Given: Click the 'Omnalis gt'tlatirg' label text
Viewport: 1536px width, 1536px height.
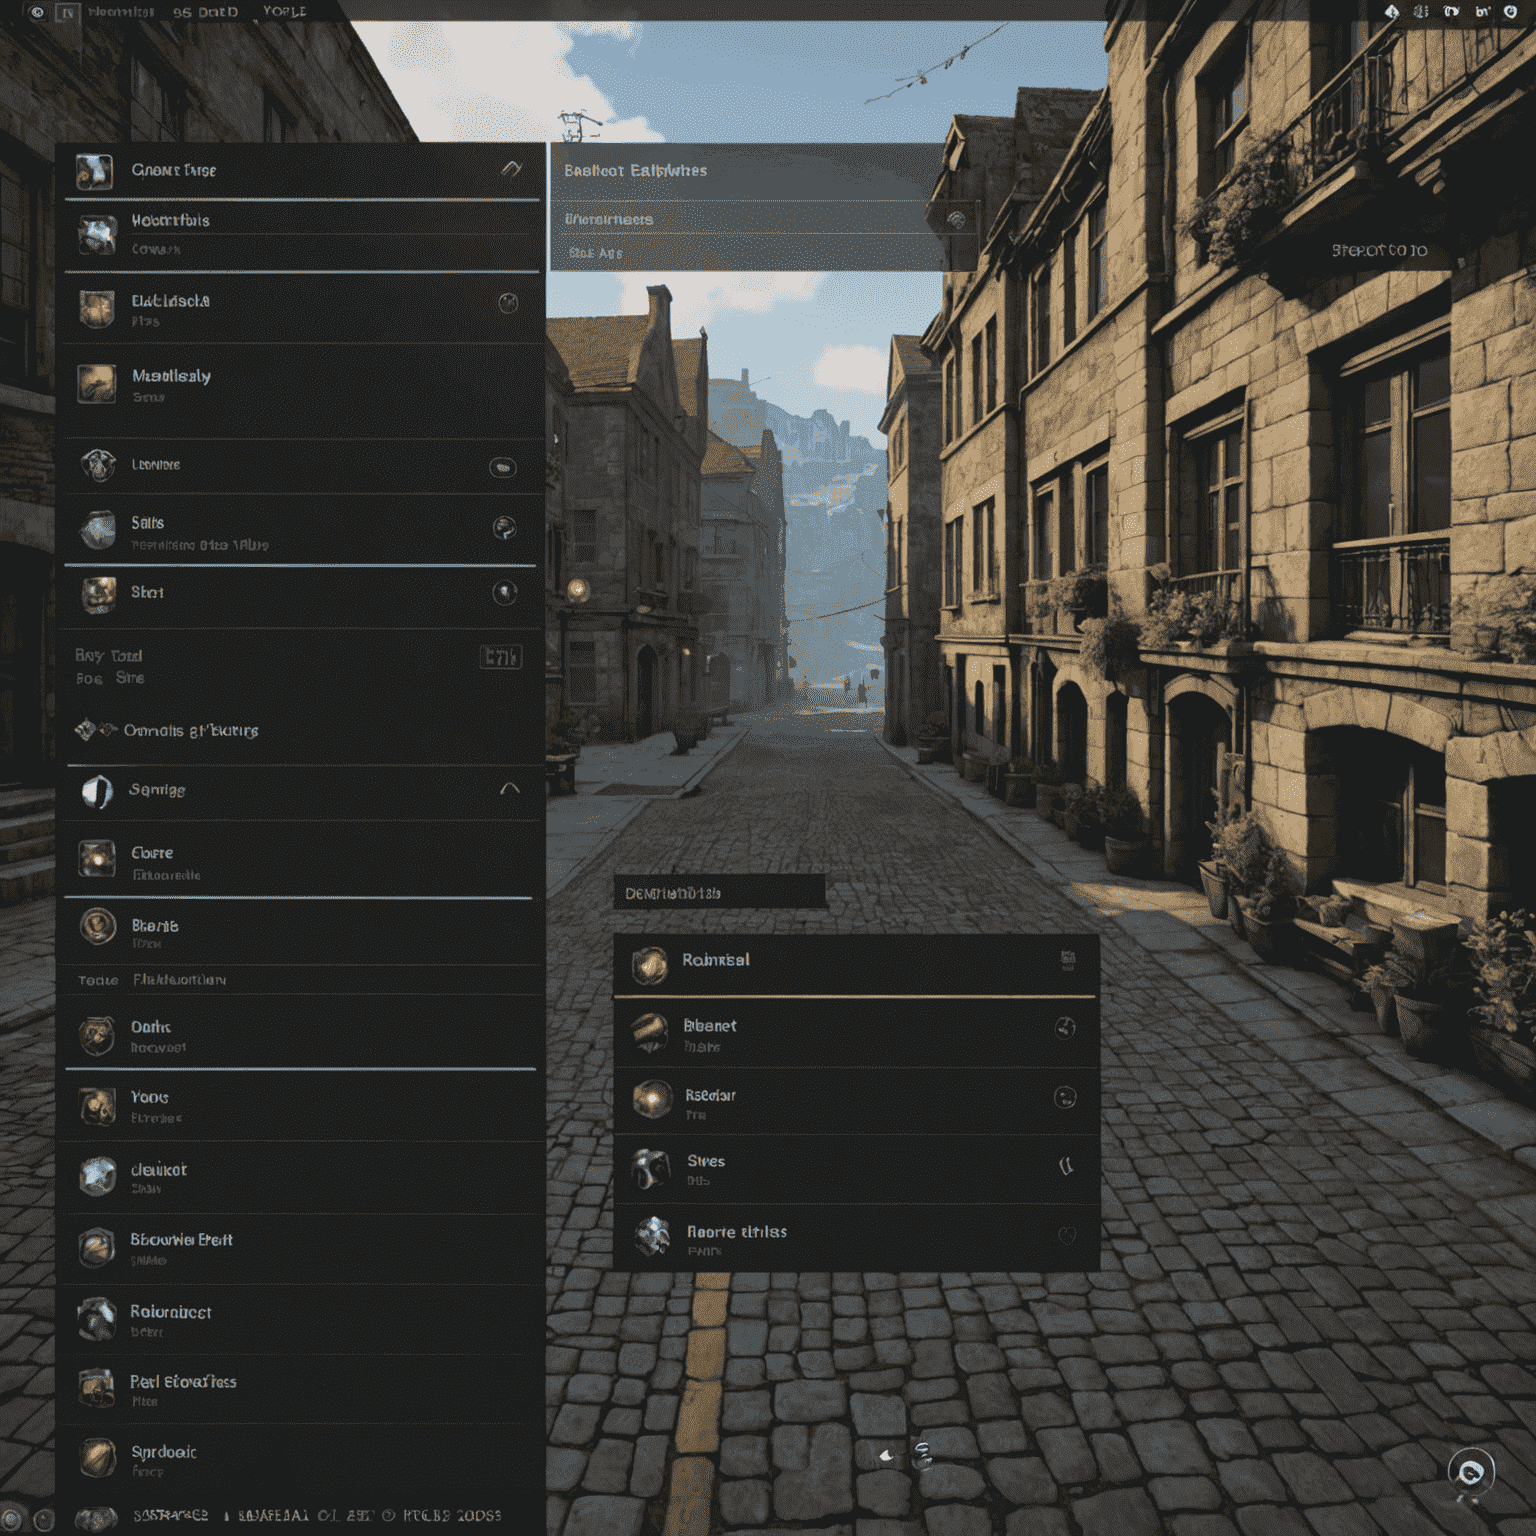Looking at the screenshot, I should 191,731.
